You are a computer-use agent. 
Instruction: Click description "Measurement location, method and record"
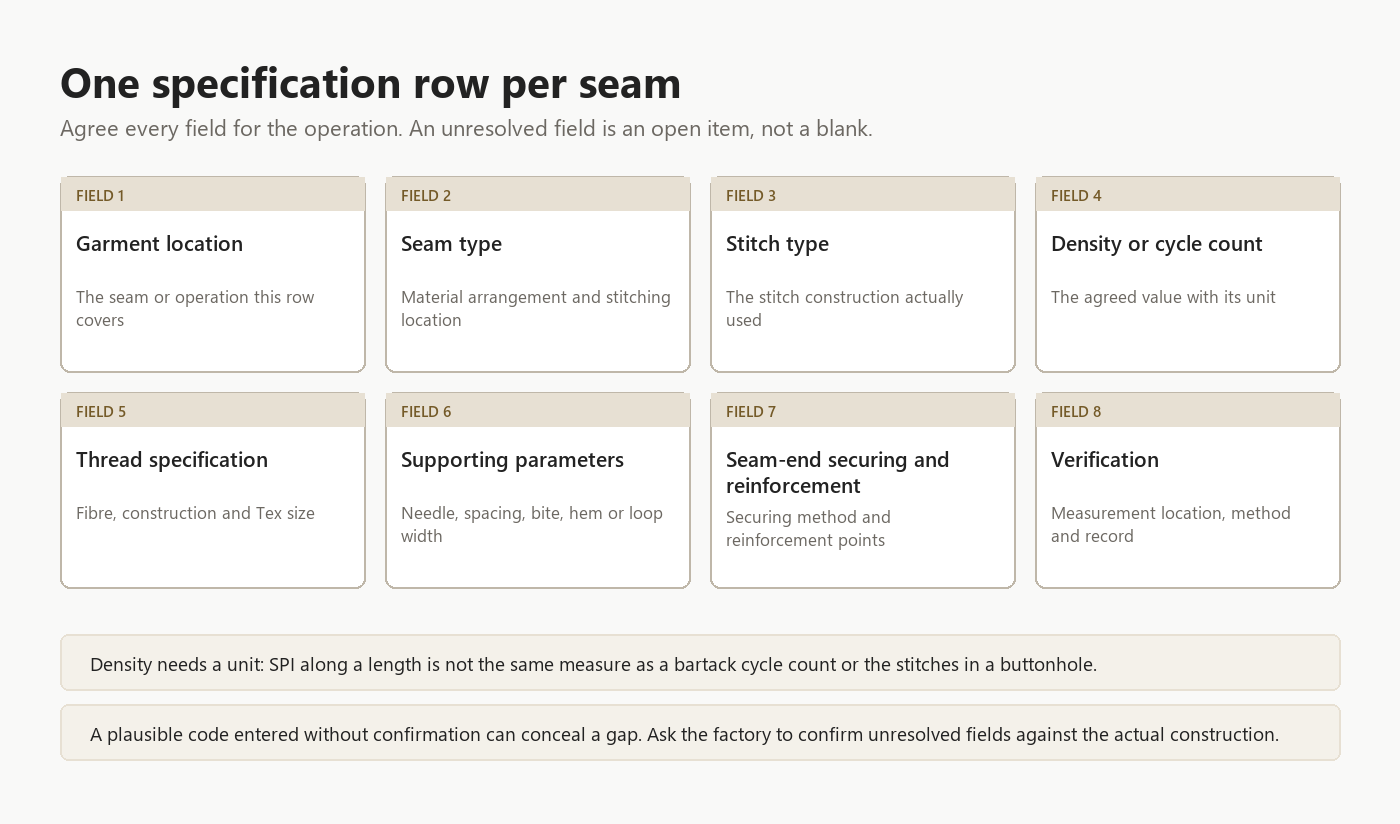click(1171, 525)
